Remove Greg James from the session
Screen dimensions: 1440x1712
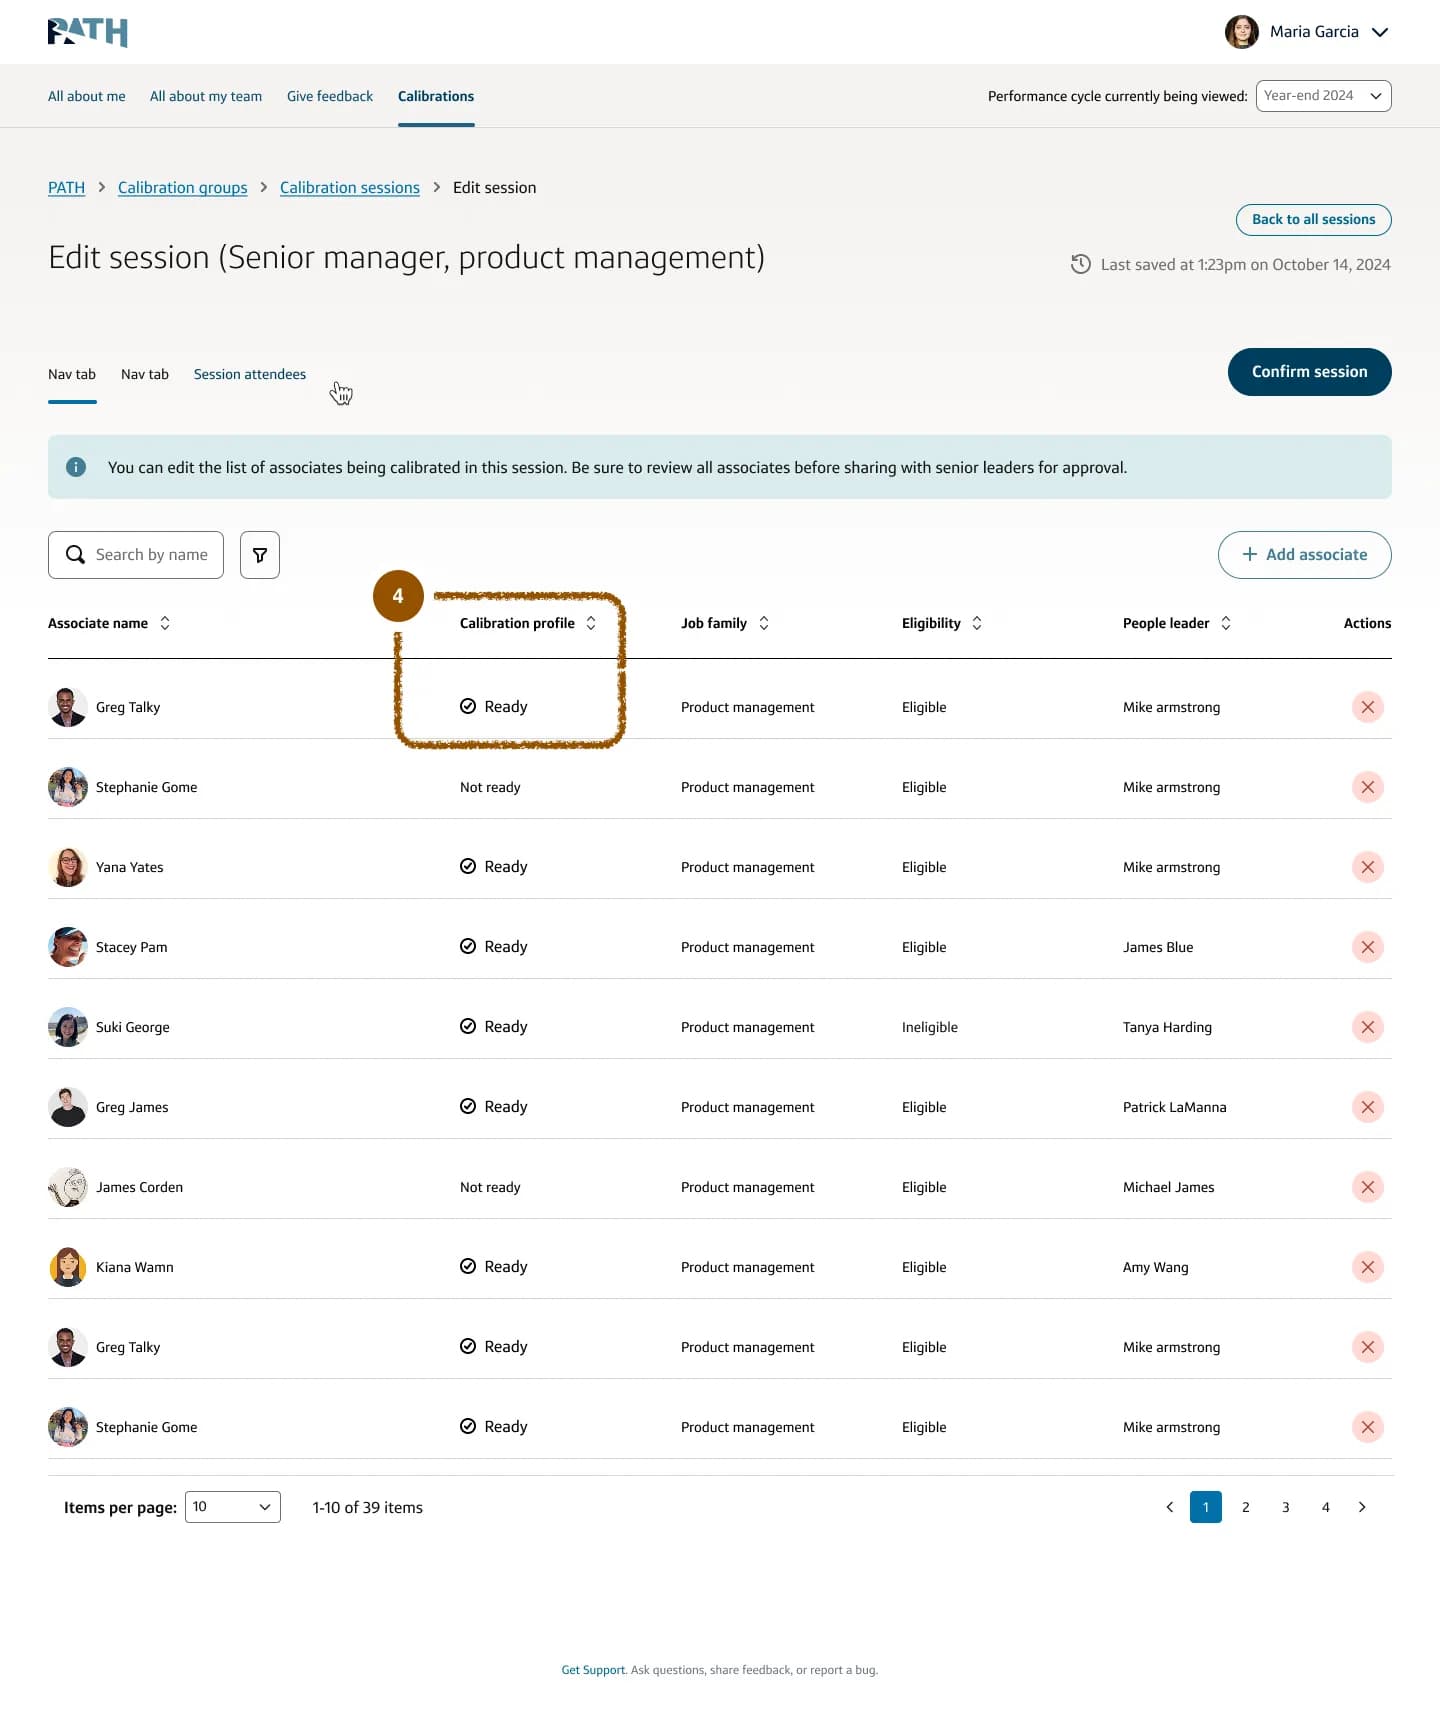[x=1367, y=1107]
